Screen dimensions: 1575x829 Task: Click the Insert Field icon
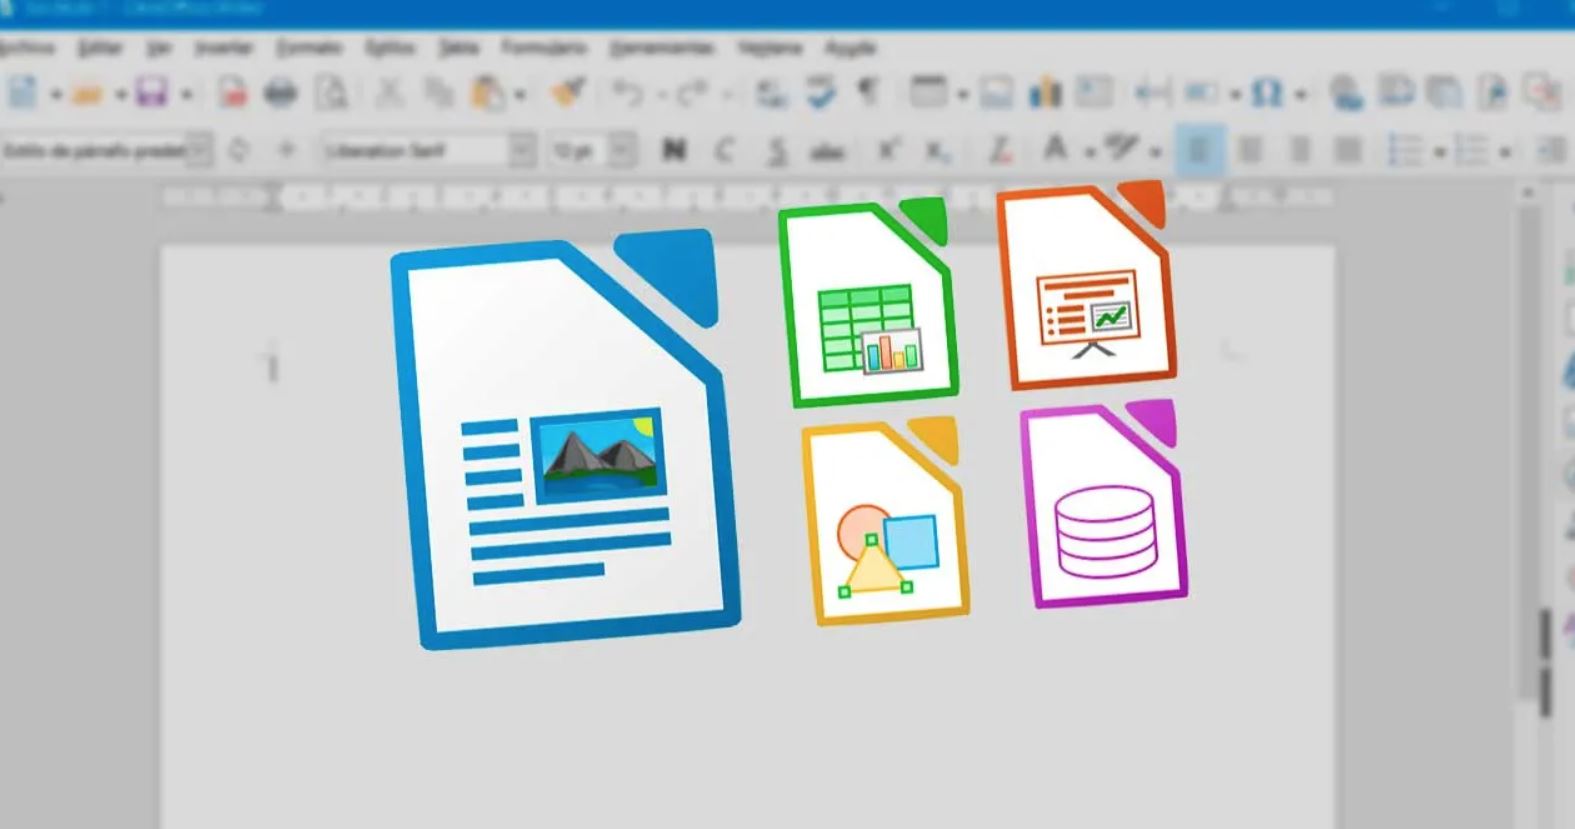point(1201,94)
